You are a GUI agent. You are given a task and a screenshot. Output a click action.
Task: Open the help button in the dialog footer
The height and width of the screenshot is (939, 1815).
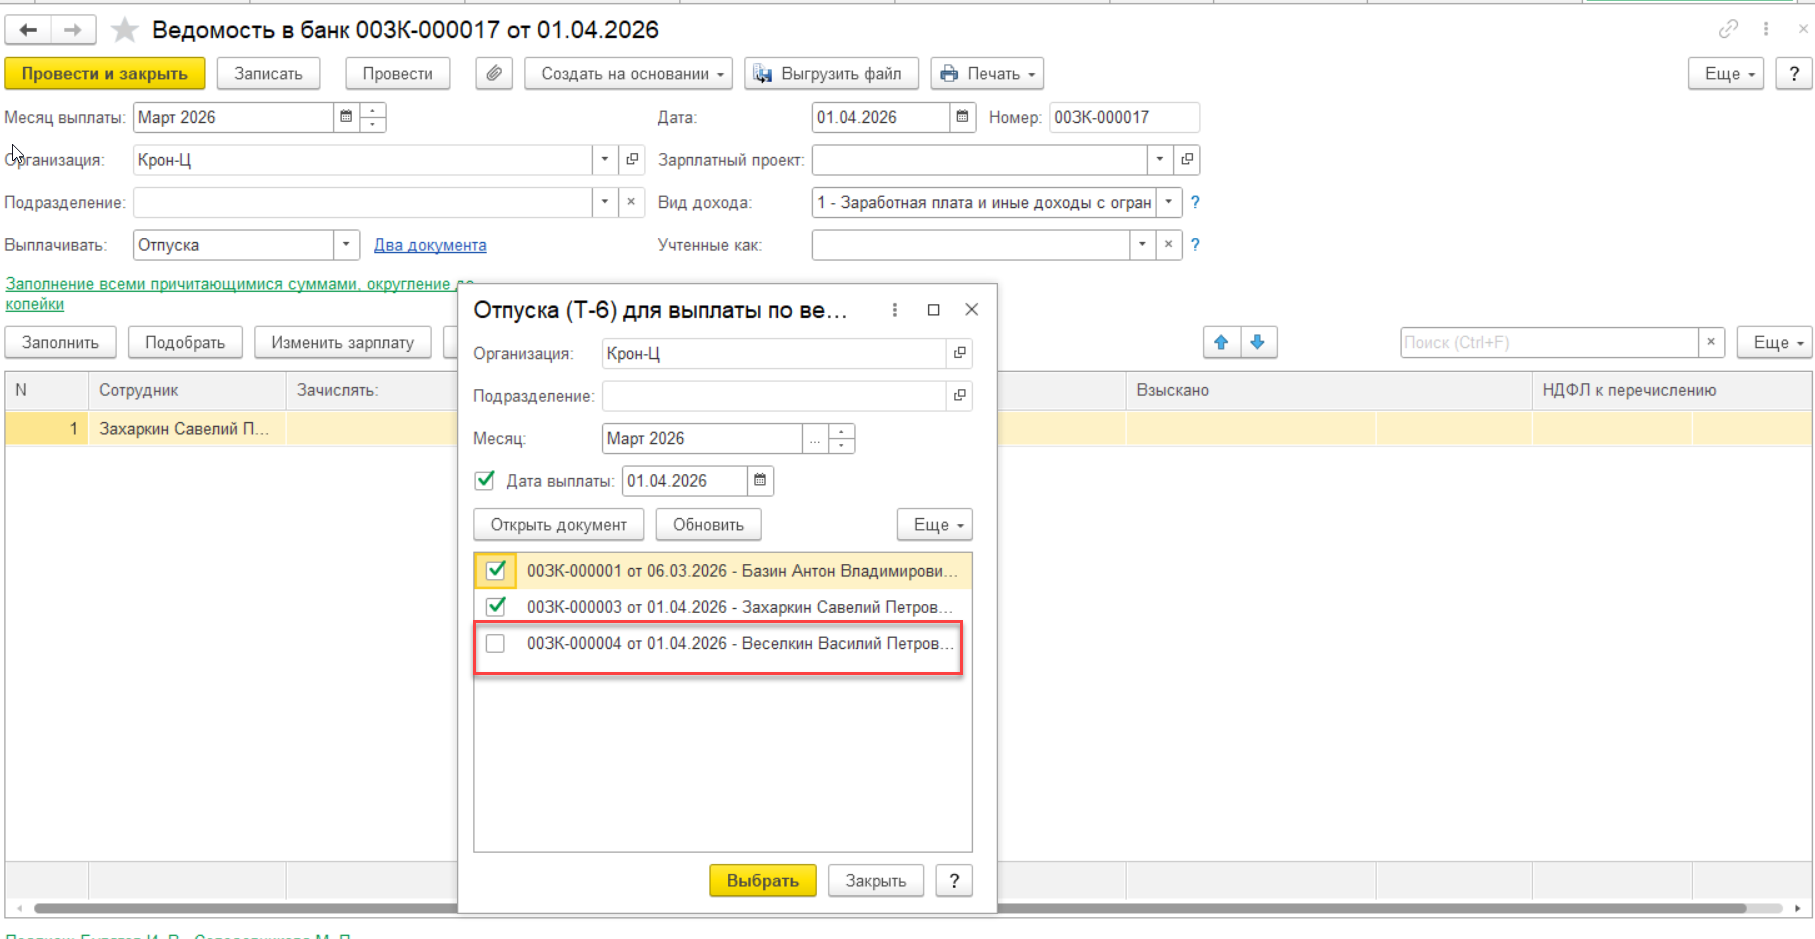[954, 881]
